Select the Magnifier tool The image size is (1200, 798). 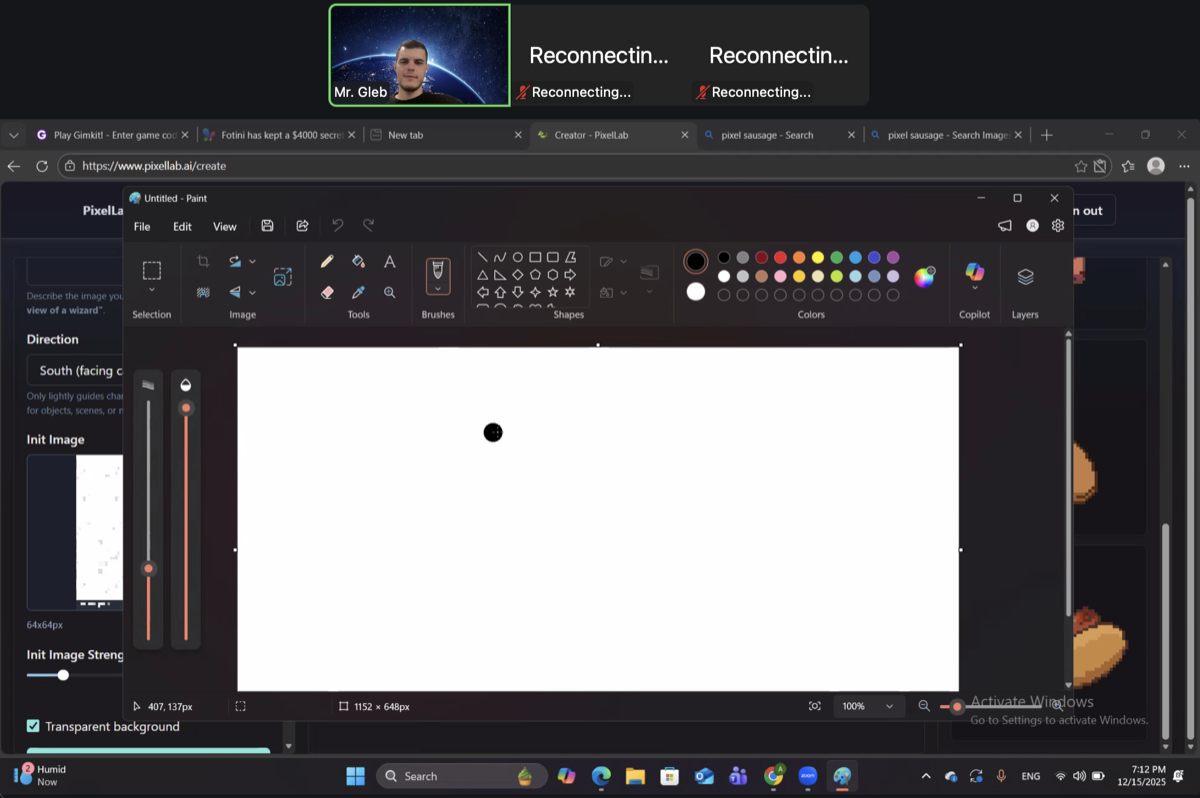pyautogui.click(x=390, y=293)
